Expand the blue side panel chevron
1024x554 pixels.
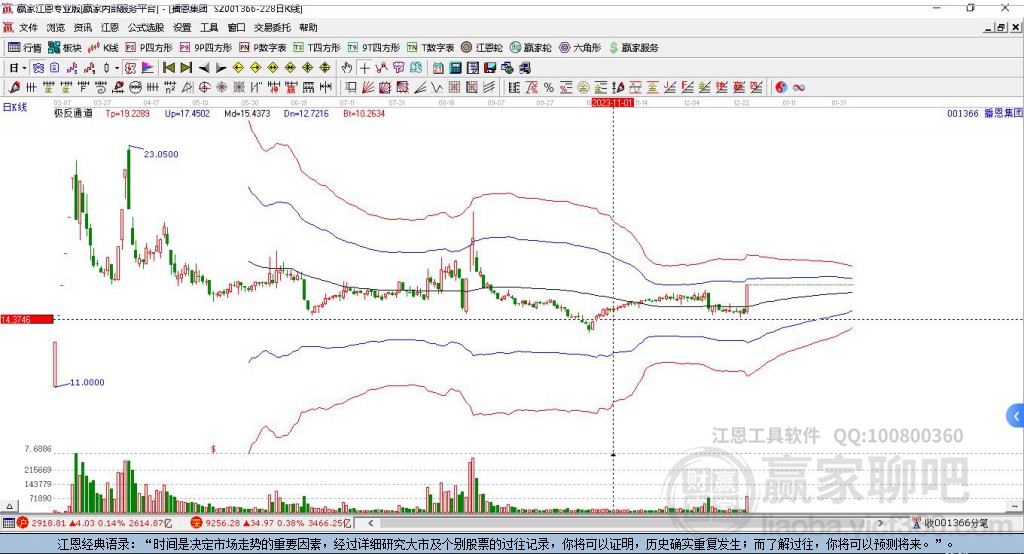pos(1016,416)
